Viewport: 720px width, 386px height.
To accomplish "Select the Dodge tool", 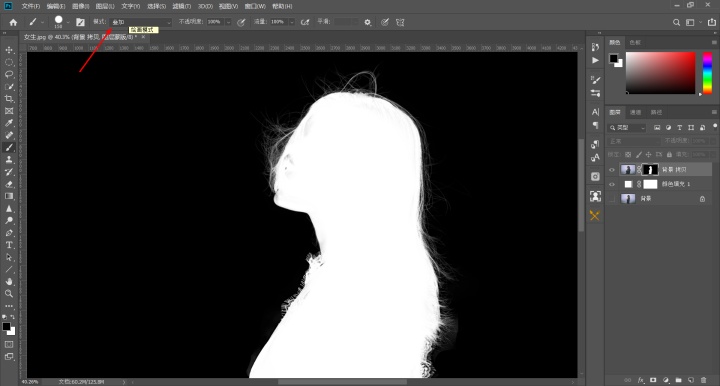I will point(9,220).
